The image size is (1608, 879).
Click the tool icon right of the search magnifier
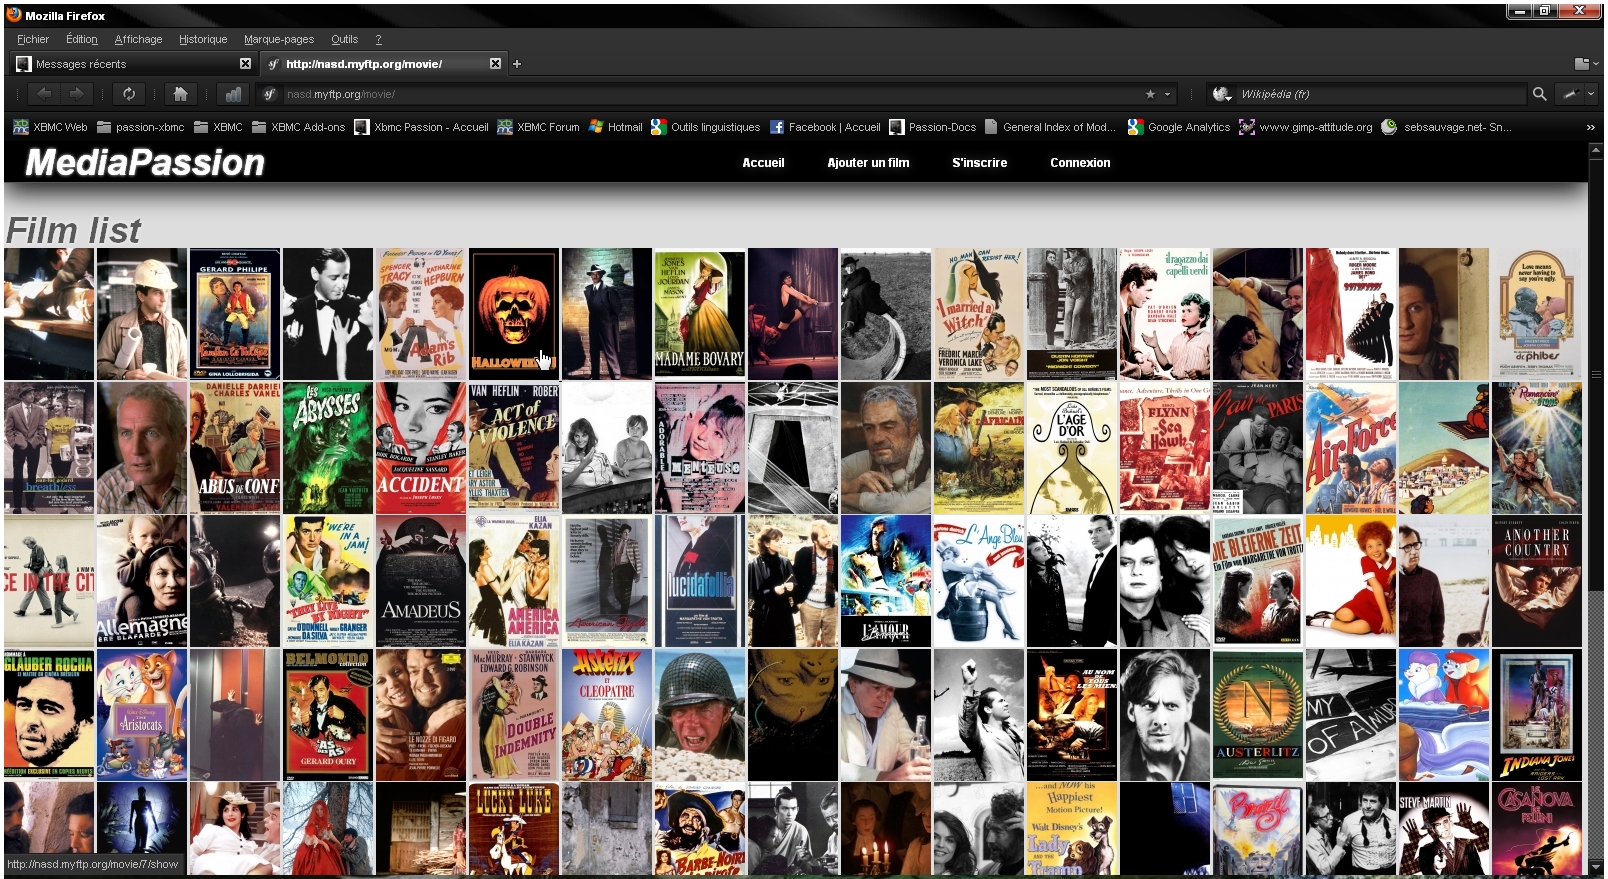click(x=1570, y=94)
